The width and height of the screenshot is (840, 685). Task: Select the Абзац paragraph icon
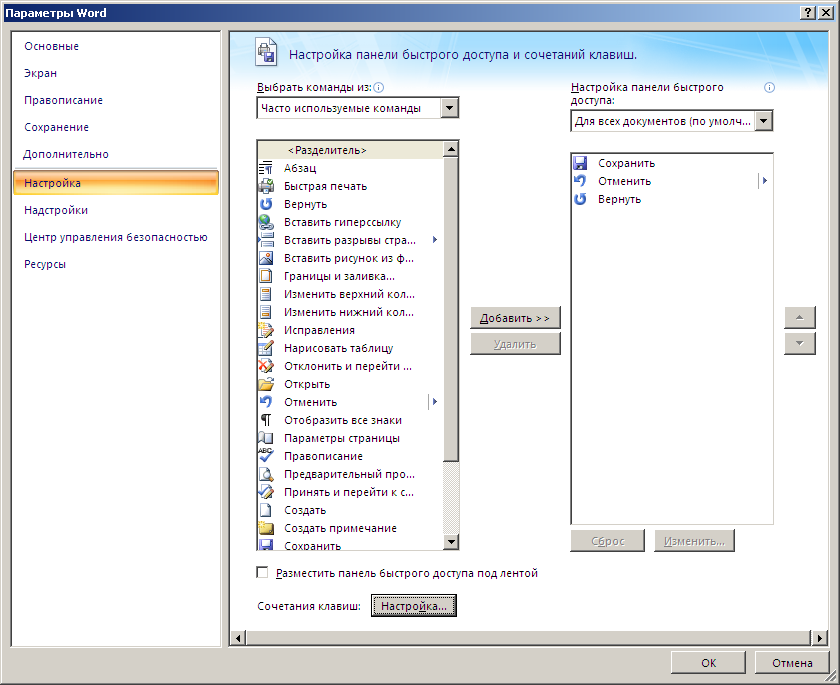pyautogui.click(x=266, y=168)
